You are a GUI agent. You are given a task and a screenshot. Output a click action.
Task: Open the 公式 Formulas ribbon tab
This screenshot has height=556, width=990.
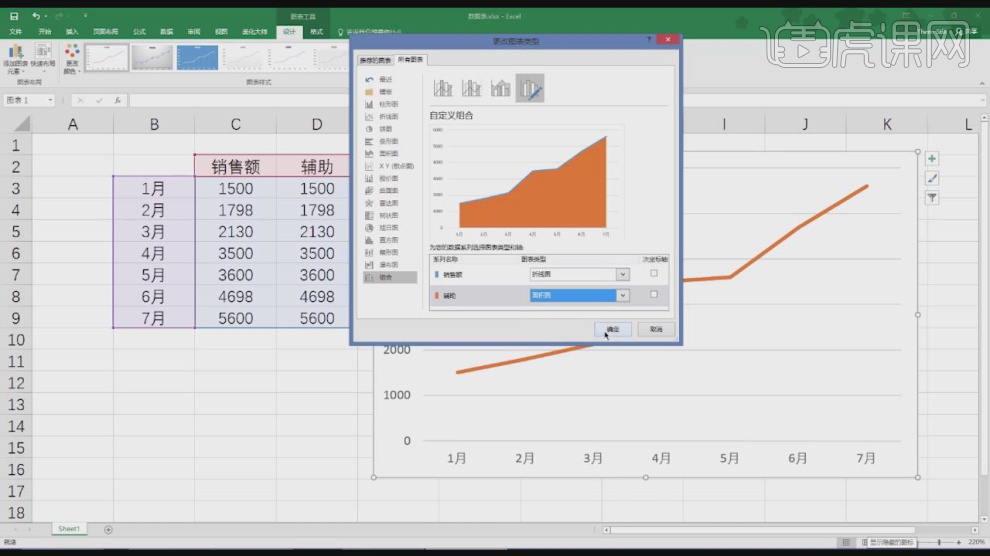click(x=139, y=32)
